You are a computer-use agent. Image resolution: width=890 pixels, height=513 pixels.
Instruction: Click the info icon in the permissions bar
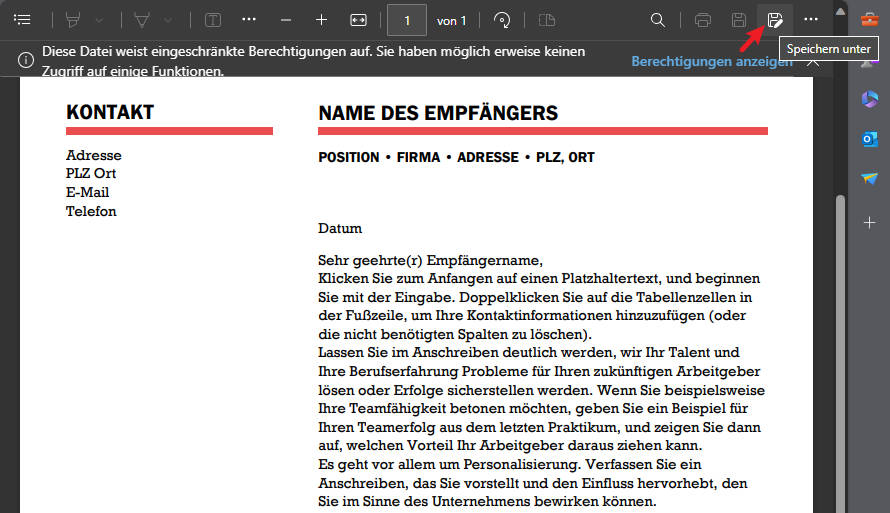[x=26, y=60]
